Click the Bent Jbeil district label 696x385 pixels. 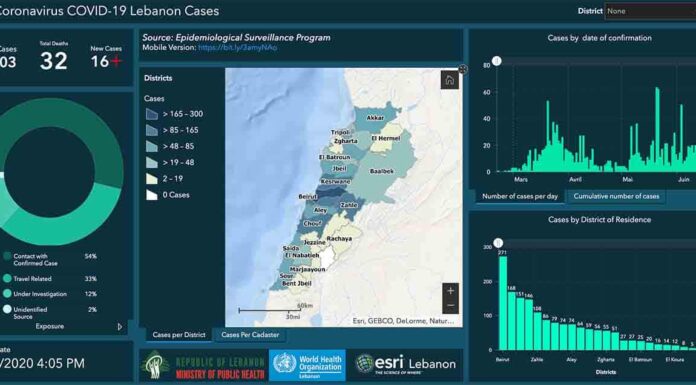[x=297, y=284]
